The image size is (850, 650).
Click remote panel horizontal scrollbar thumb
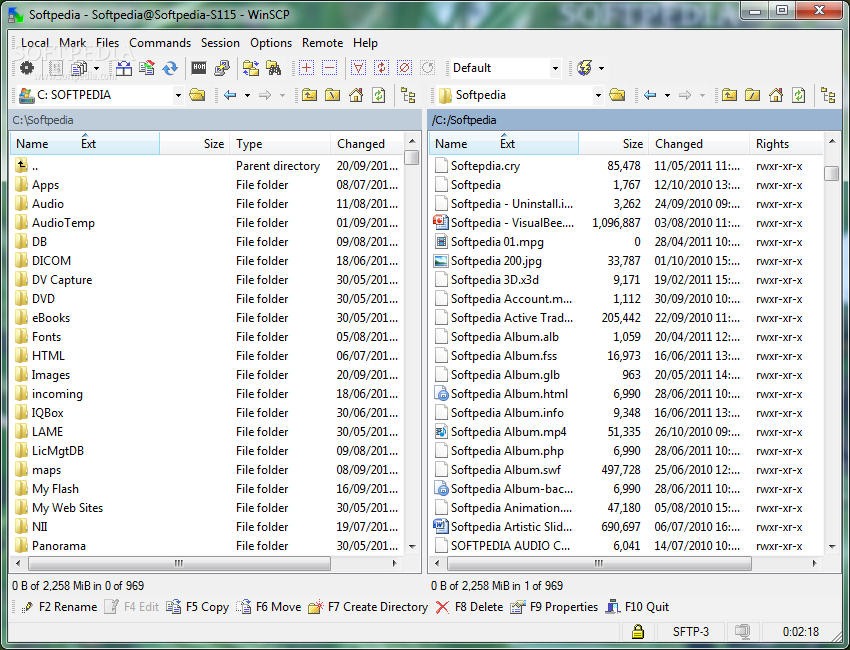599,563
